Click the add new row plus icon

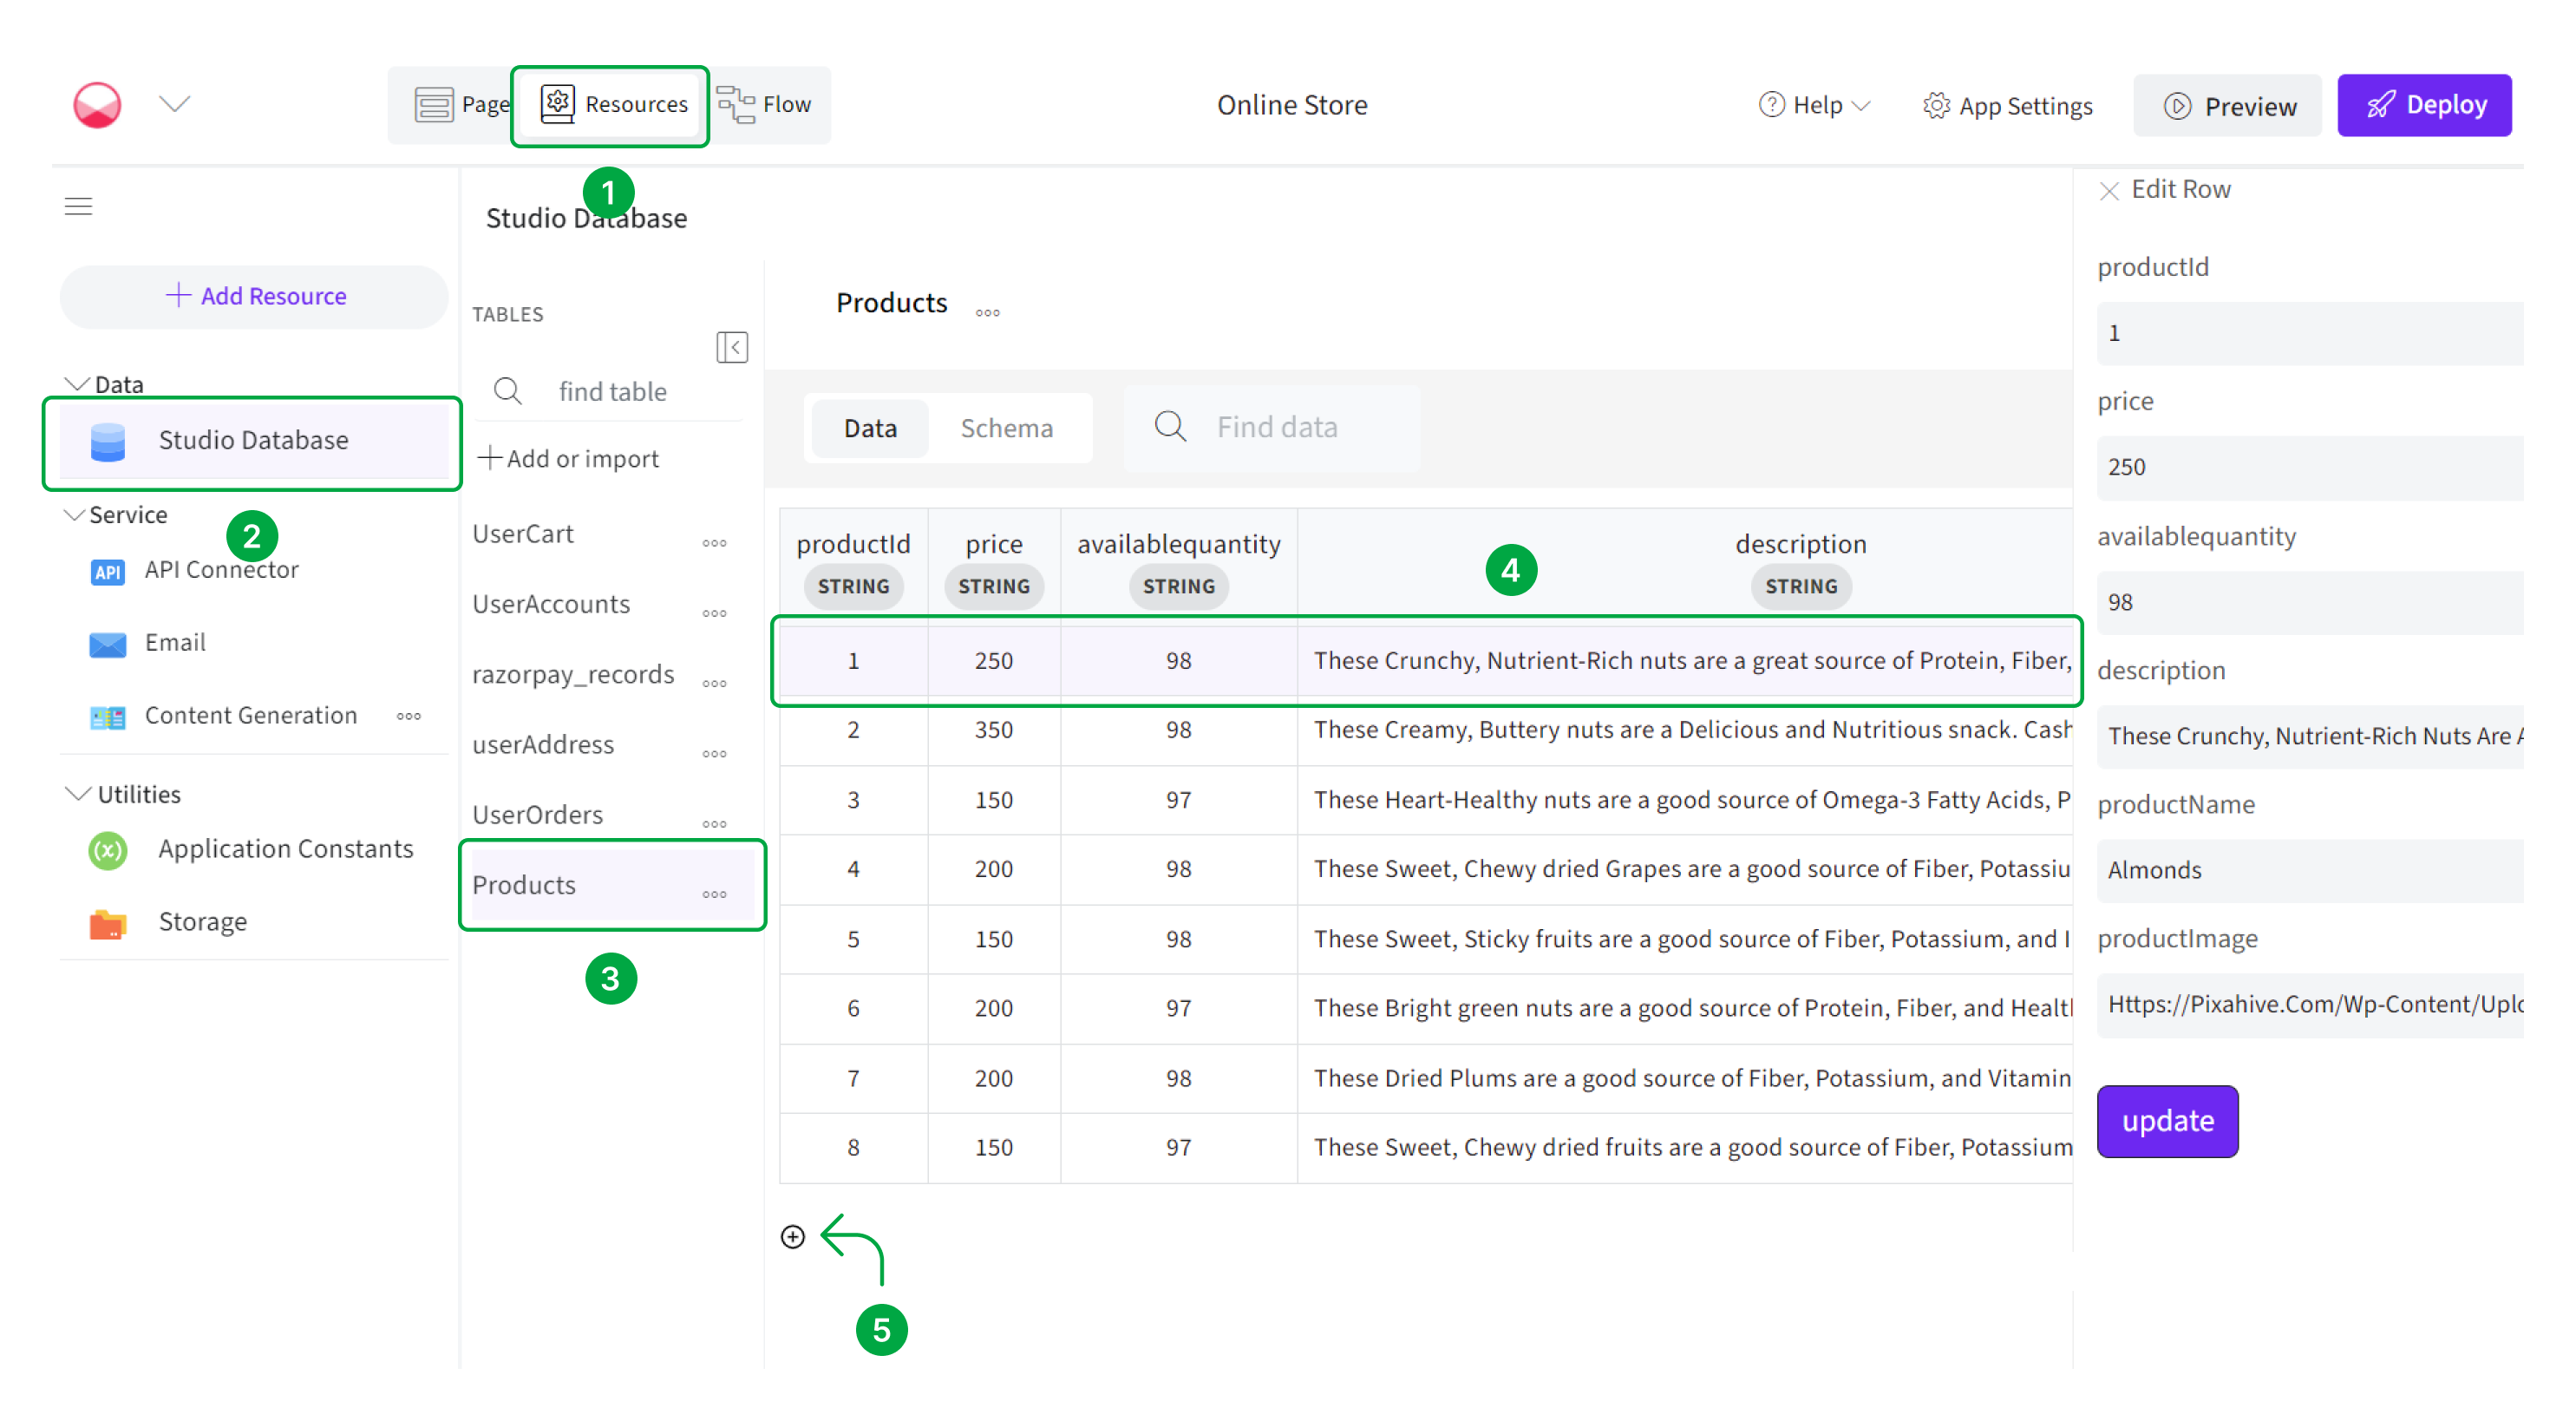(792, 1237)
